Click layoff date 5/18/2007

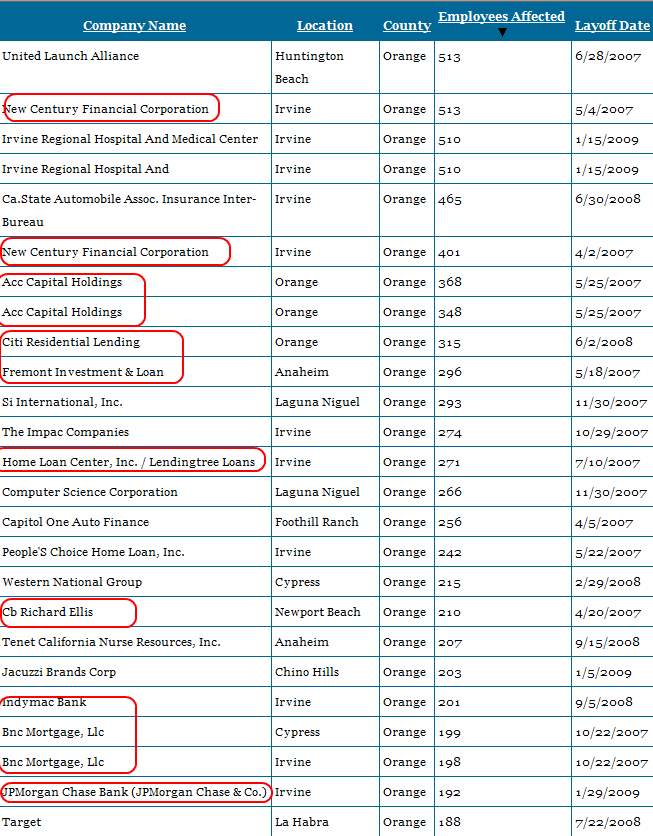(608, 372)
